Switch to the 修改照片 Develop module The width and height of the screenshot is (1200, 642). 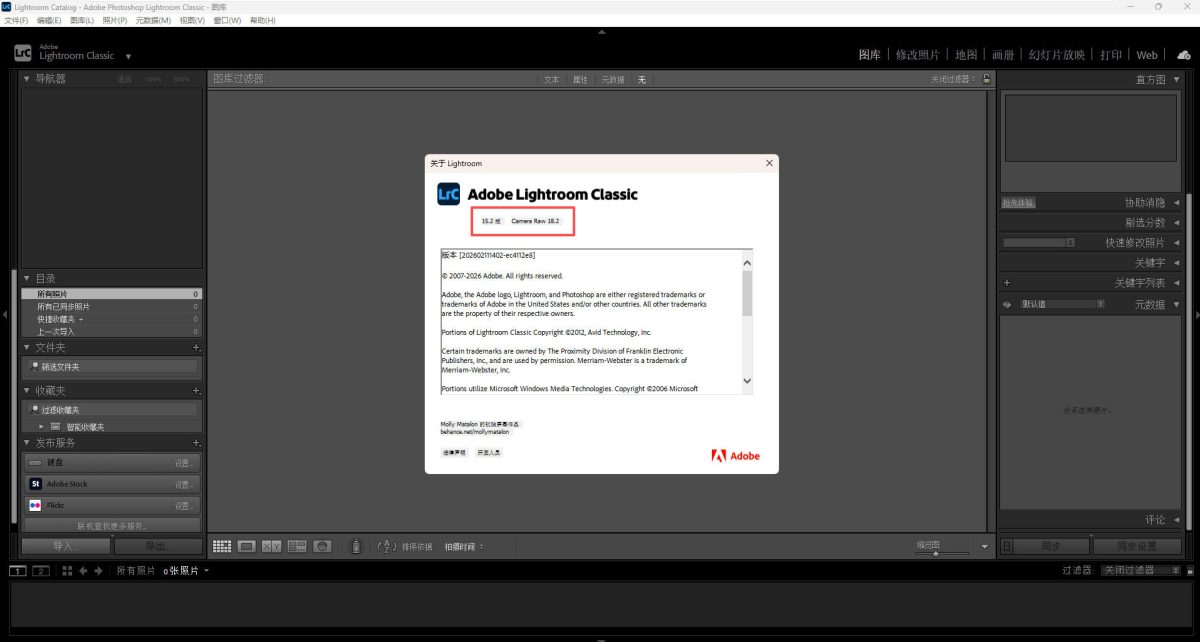pos(917,55)
